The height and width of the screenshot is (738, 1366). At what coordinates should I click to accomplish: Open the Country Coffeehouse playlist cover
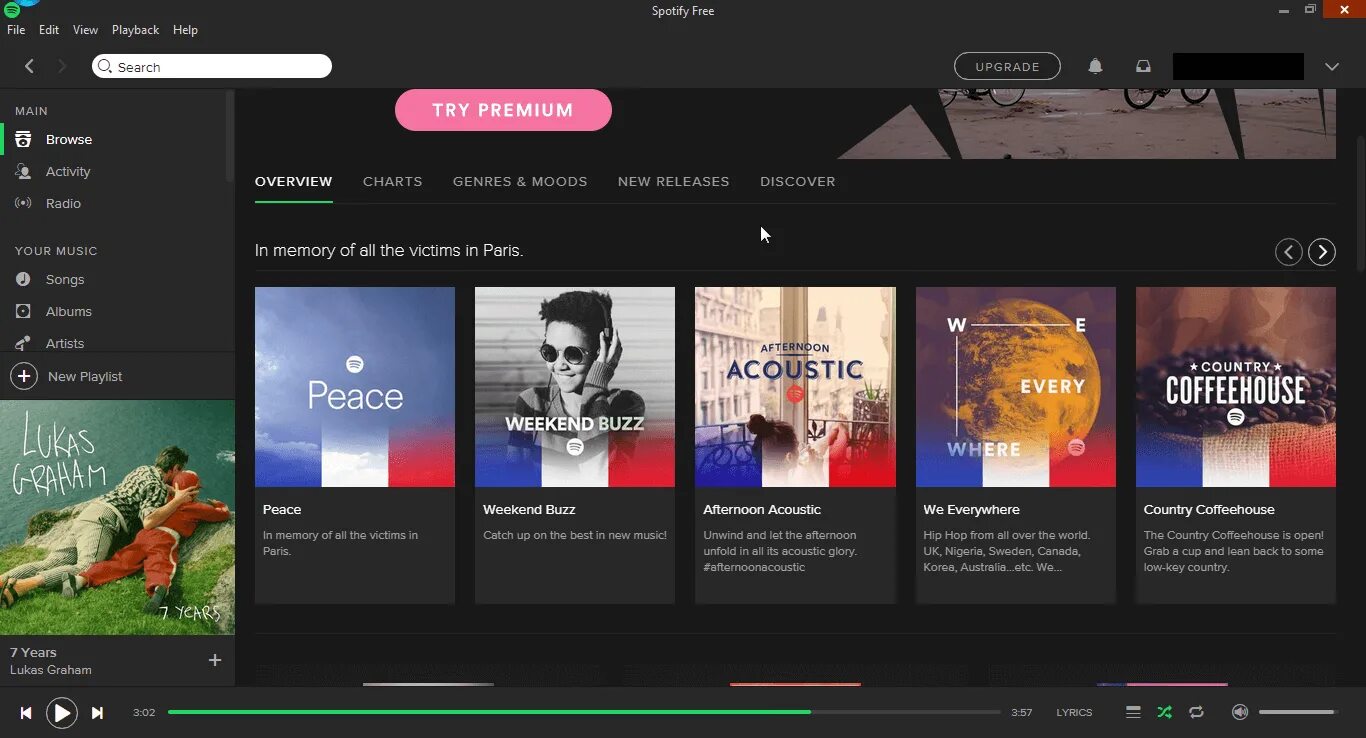click(x=1236, y=387)
